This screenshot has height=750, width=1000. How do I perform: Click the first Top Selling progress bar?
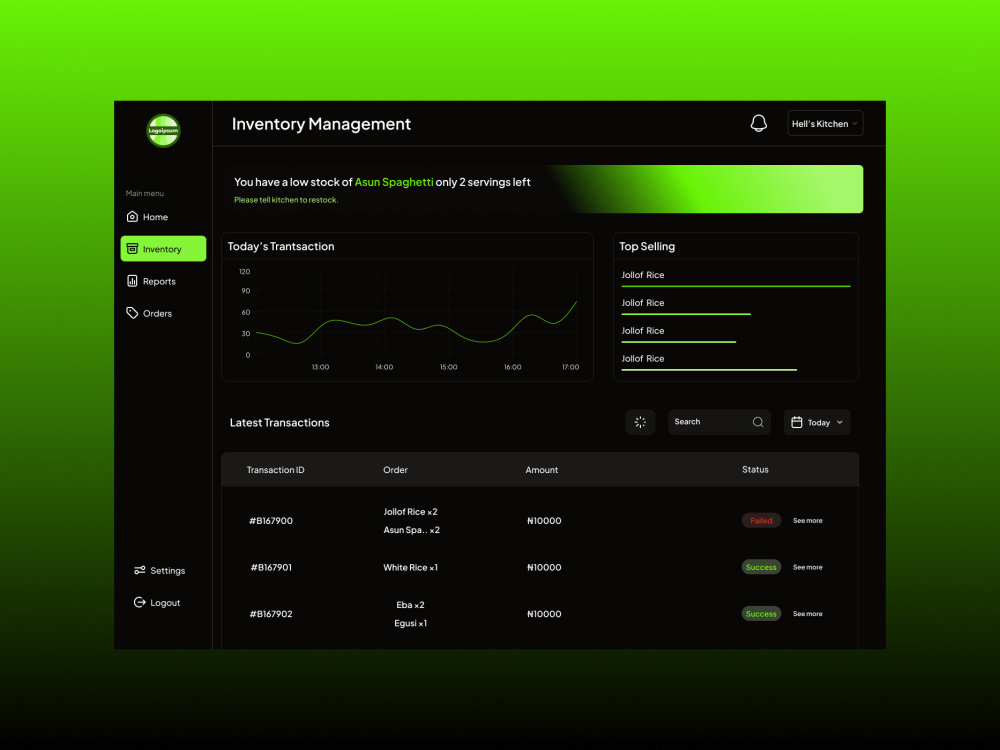click(x=736, y=286)
